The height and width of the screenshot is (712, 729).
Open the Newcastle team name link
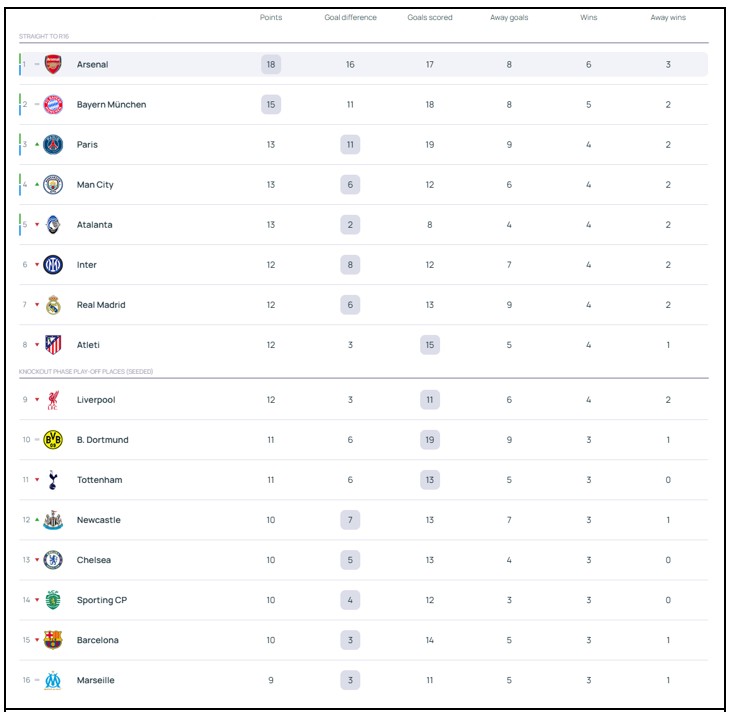pyautogui.click(x=98, y=520)
